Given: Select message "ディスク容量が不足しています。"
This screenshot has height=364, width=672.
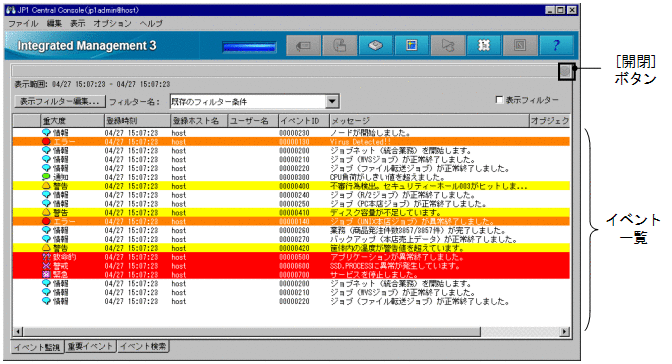Looking at the screenshot, I should coord(386,213).
